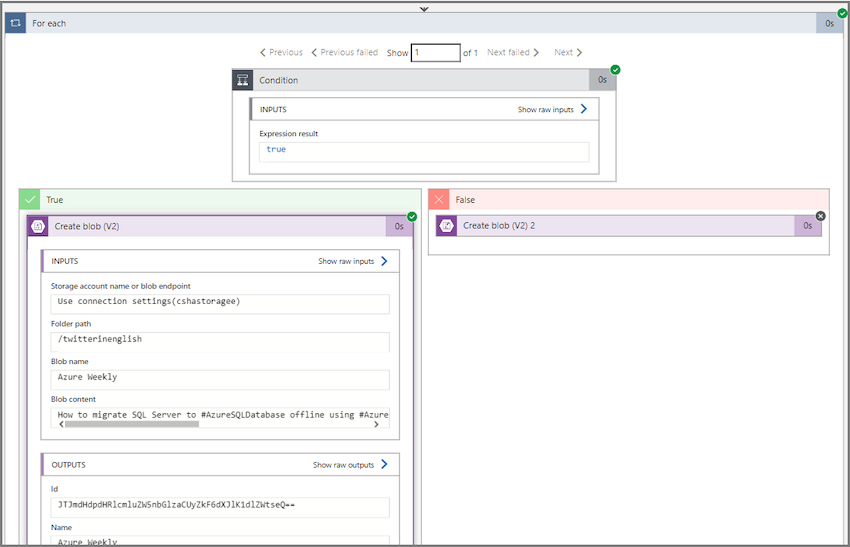
Task: Click the green checkmark icon on True branch
Action: tap(30, 200)
